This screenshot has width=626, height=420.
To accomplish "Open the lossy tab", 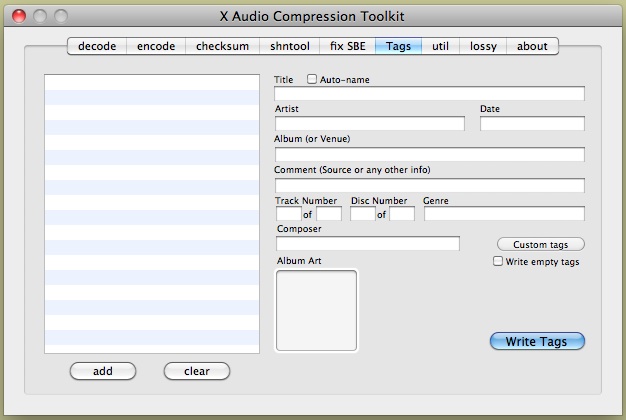I will (x=483, y=46).
